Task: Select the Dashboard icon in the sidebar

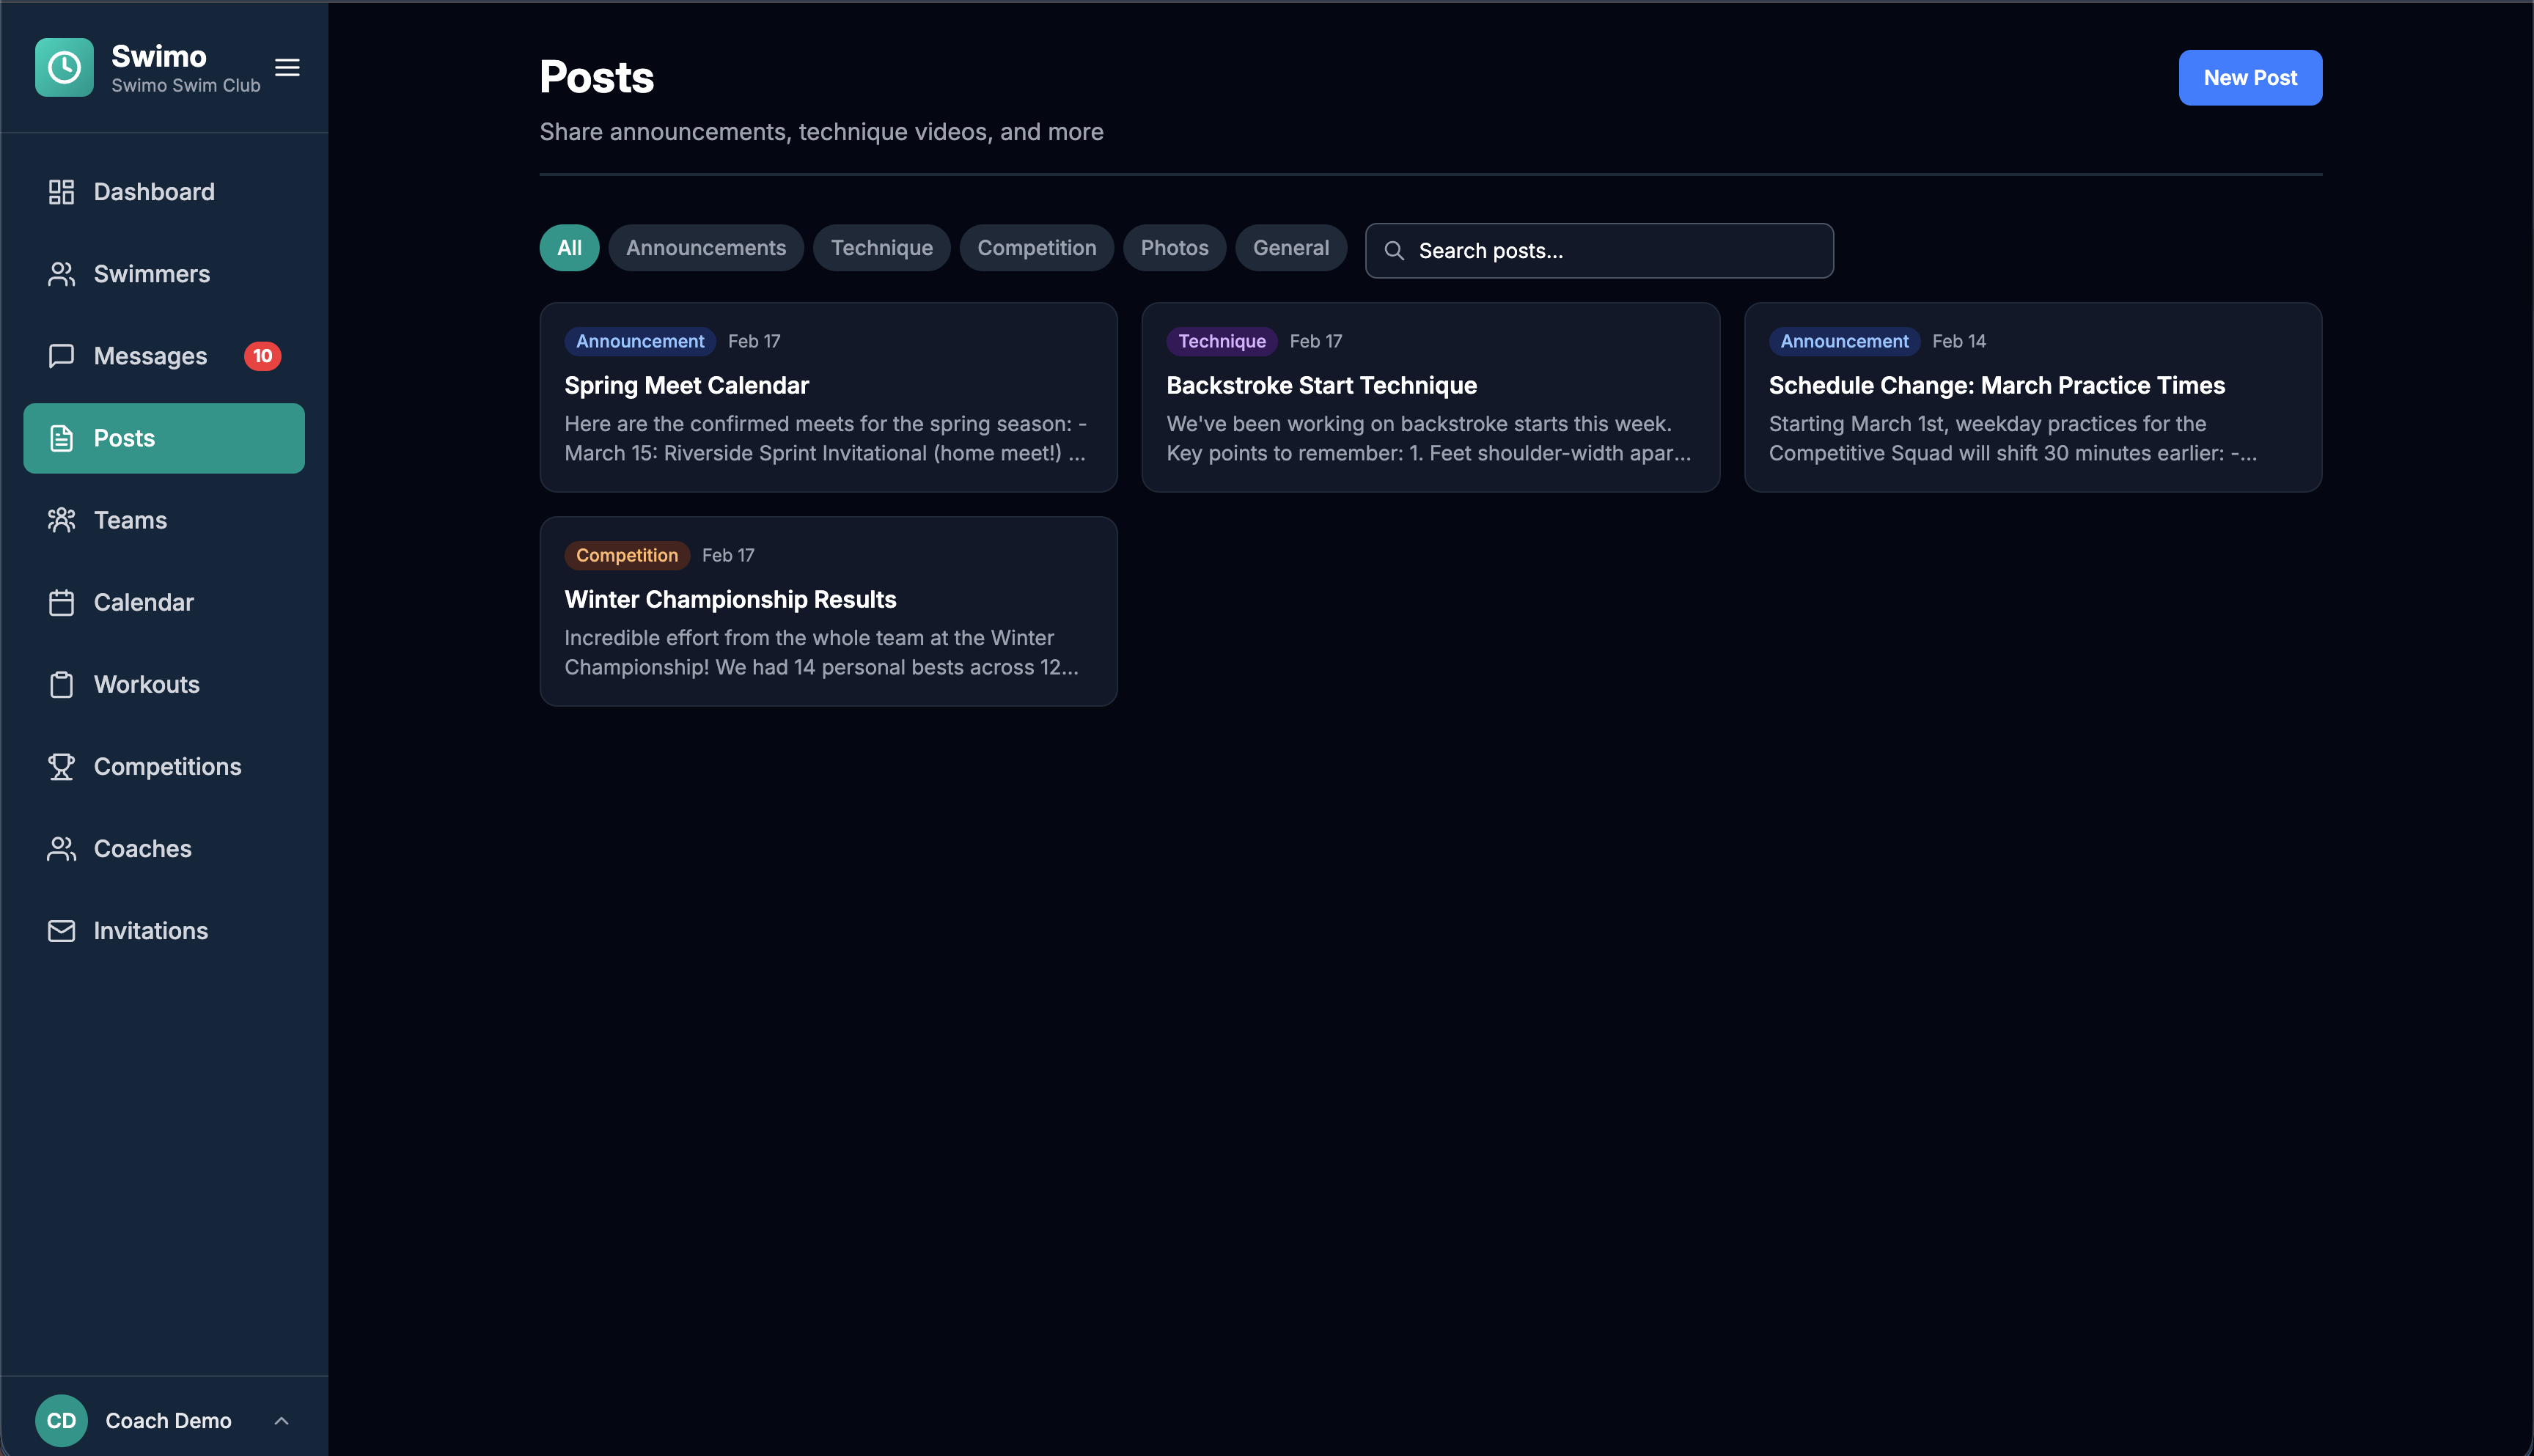Action: (61, 191)
